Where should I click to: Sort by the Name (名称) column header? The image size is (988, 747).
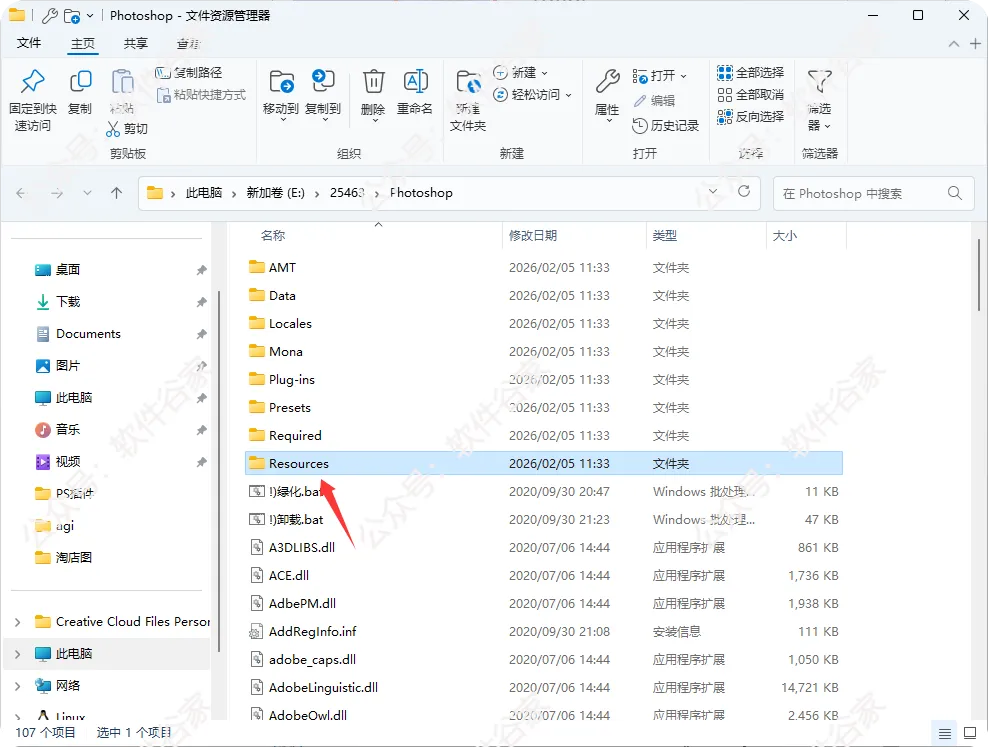coord(273,236)
